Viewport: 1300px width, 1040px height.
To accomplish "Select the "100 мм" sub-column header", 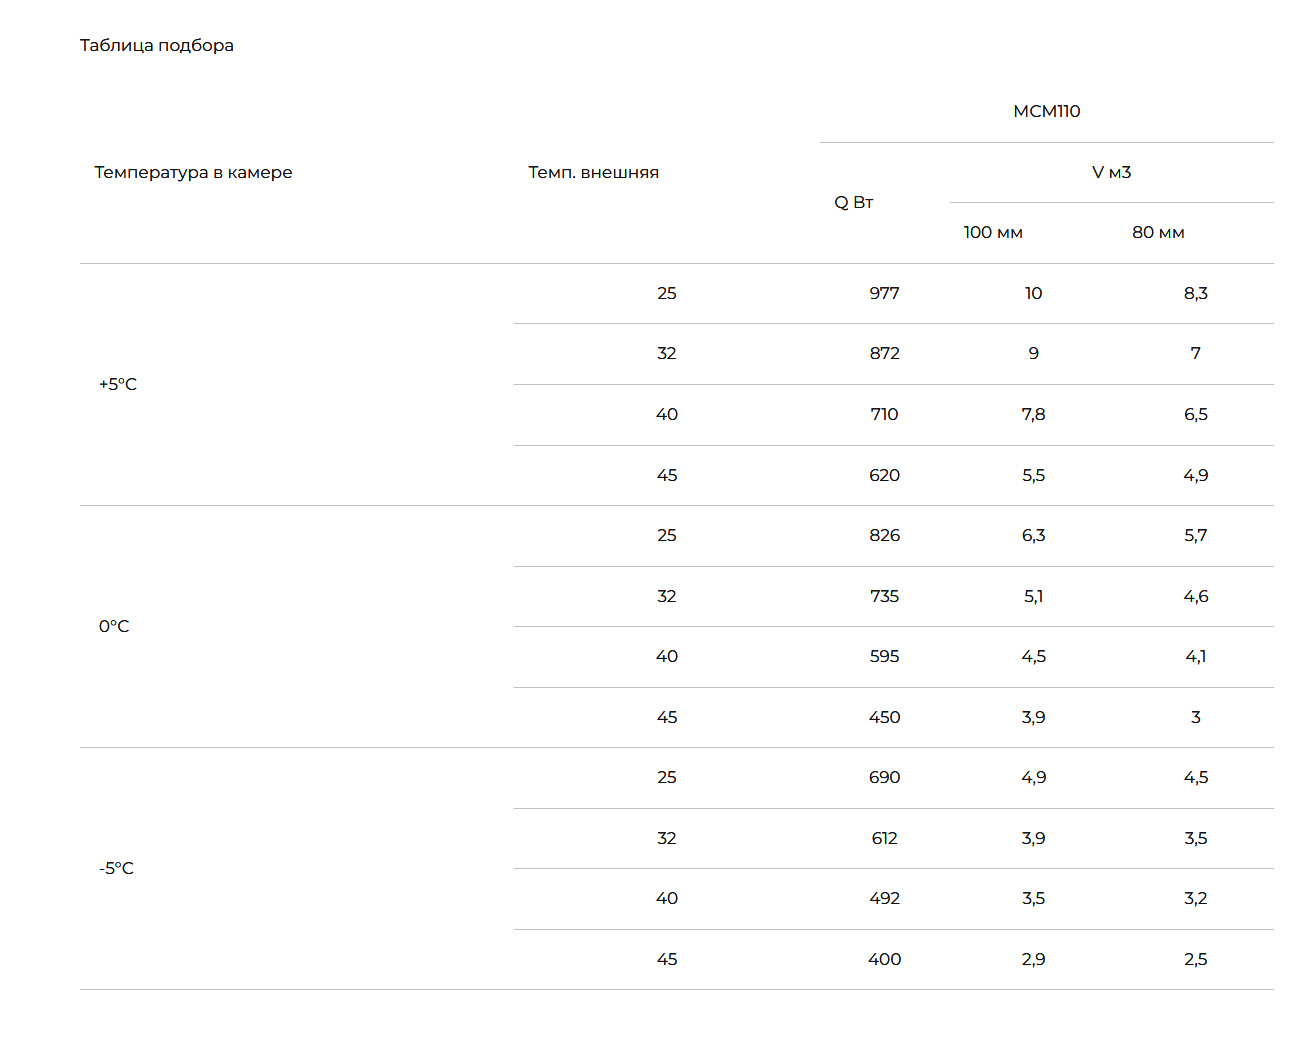I will 993,232.
